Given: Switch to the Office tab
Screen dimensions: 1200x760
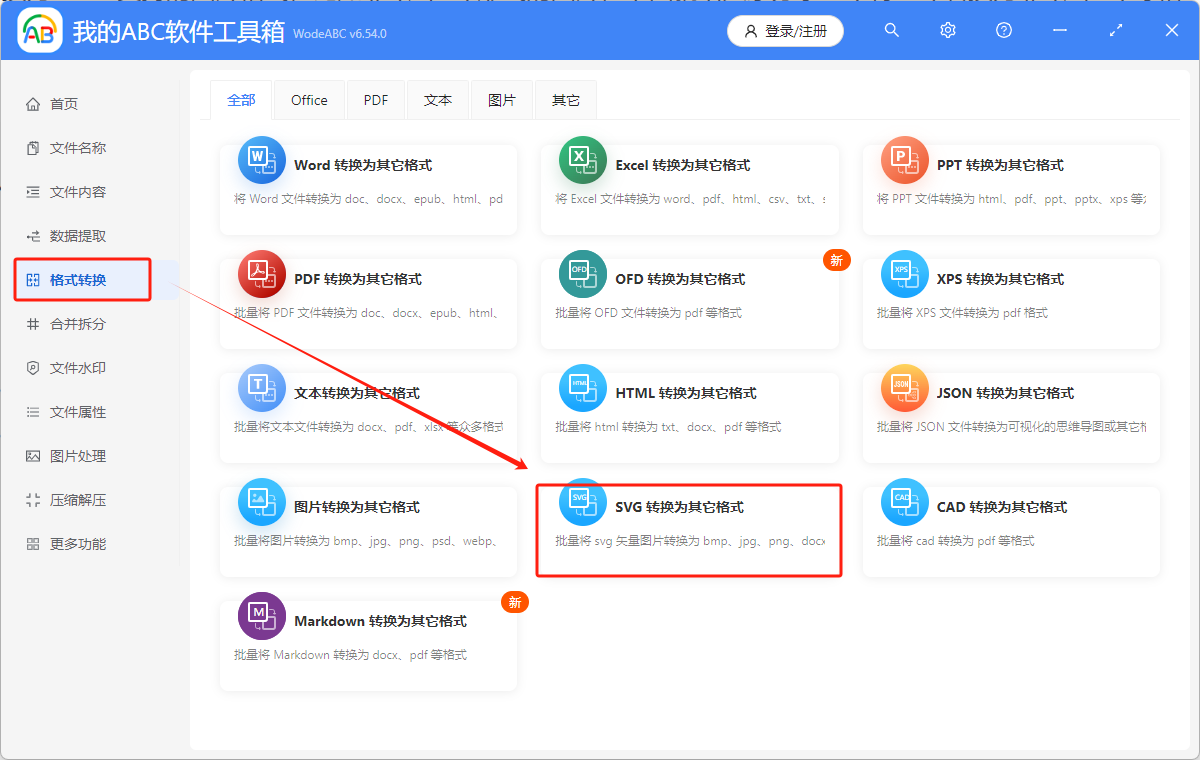Looking at the screenshot, I should coord(309,99).
